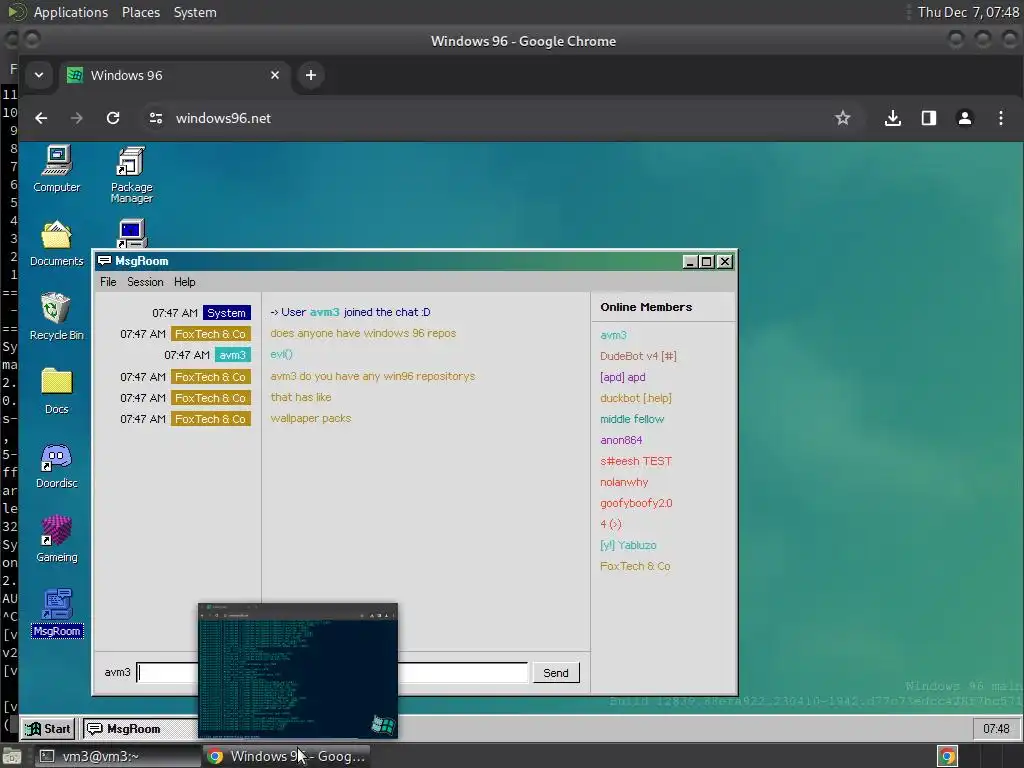
Task: Select the MsgRoom desktop icon
Action: [57, 613]
